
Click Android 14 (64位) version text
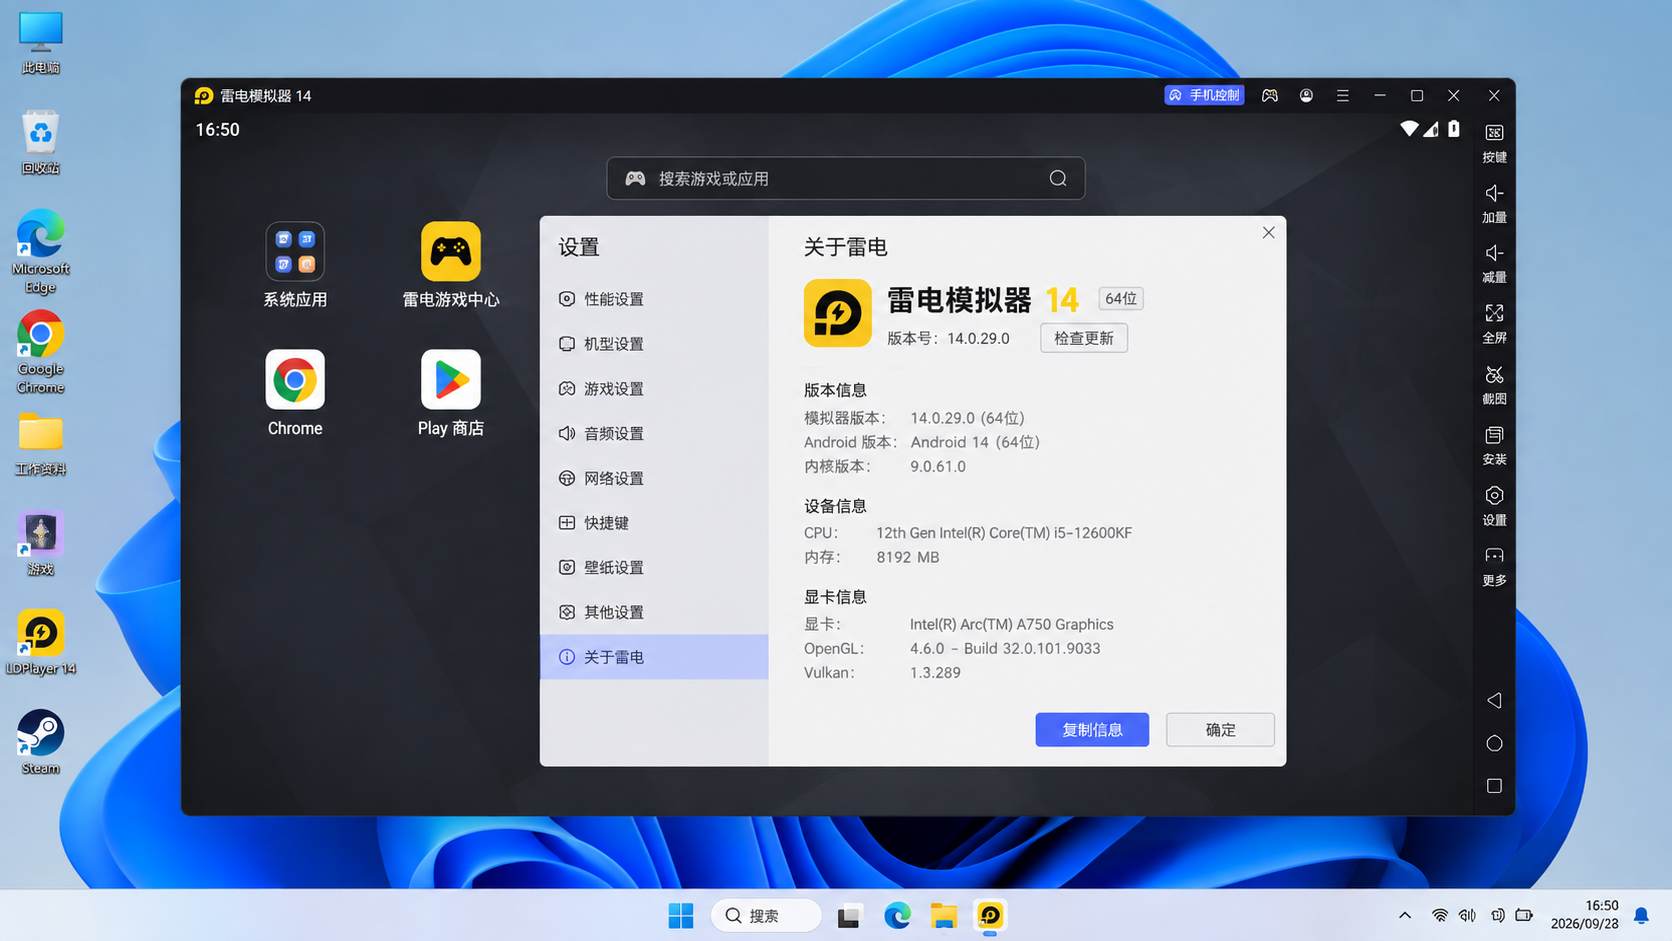click(975, 442)
